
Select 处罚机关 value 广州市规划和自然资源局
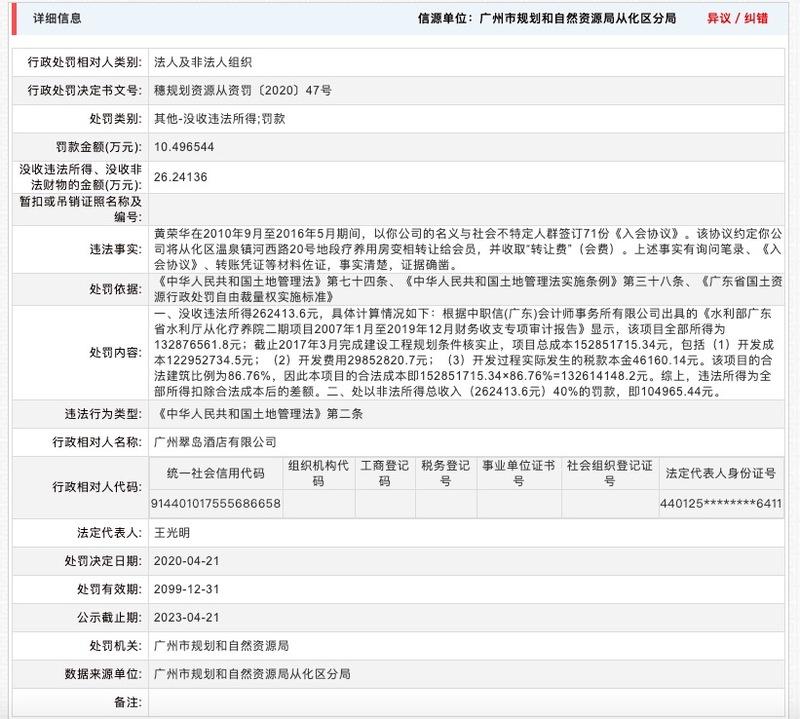click(x=221, y=646)
